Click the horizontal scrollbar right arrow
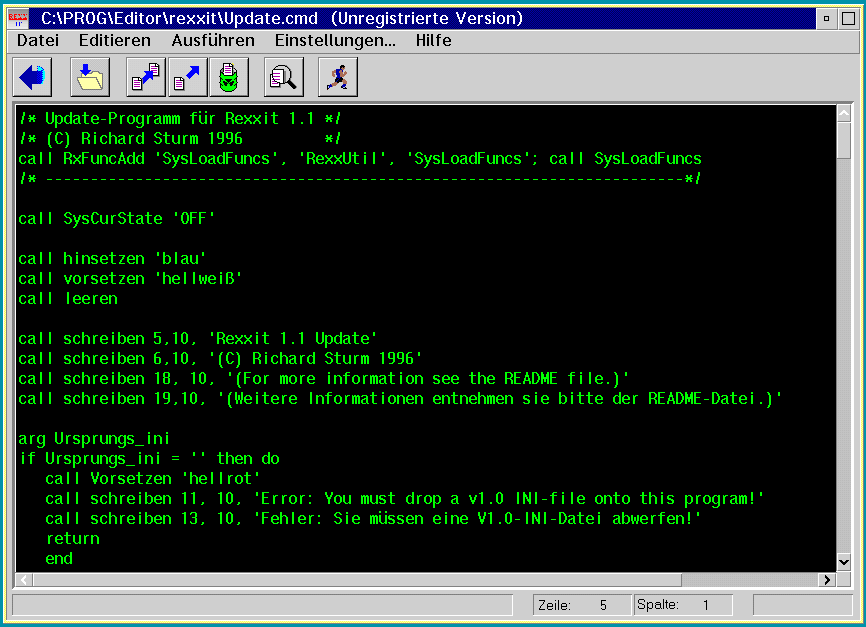 pyautogui.click(x=826, y=580)
